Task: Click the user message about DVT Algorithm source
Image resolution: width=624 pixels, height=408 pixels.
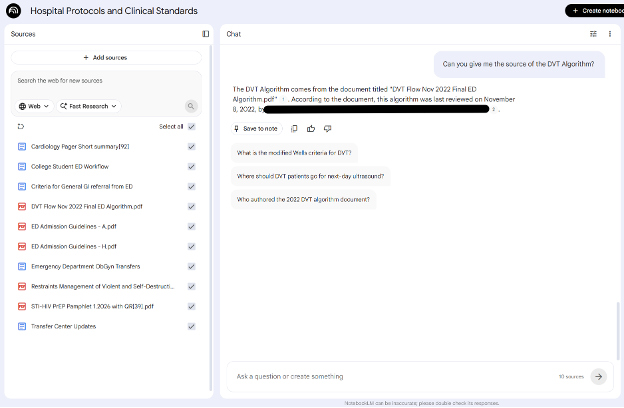Action: pos(519,64)
